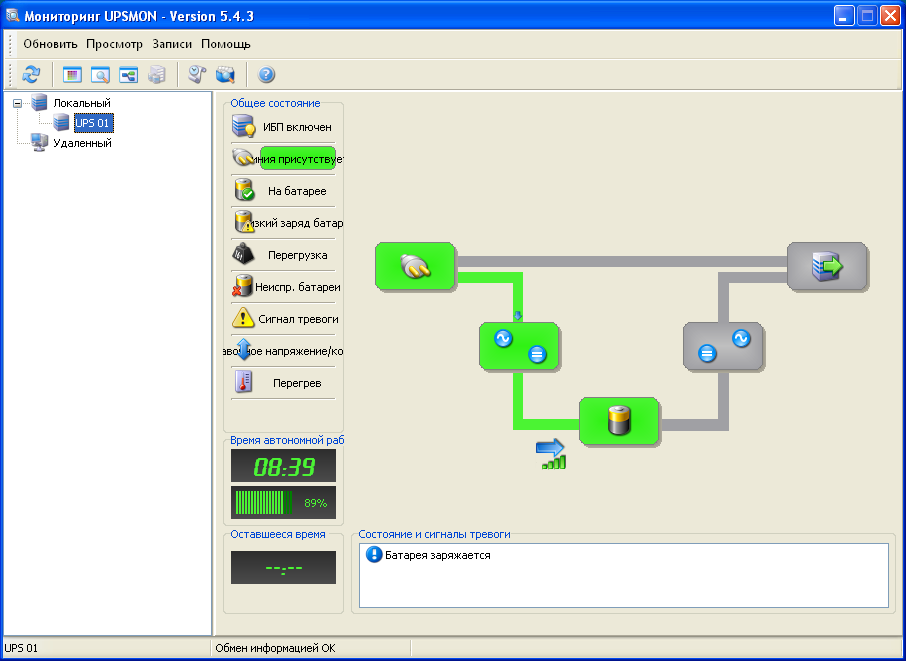This screenshot has height=661, width=906.
Task: Open the Просмотр menu
Action: coord(114,44)
